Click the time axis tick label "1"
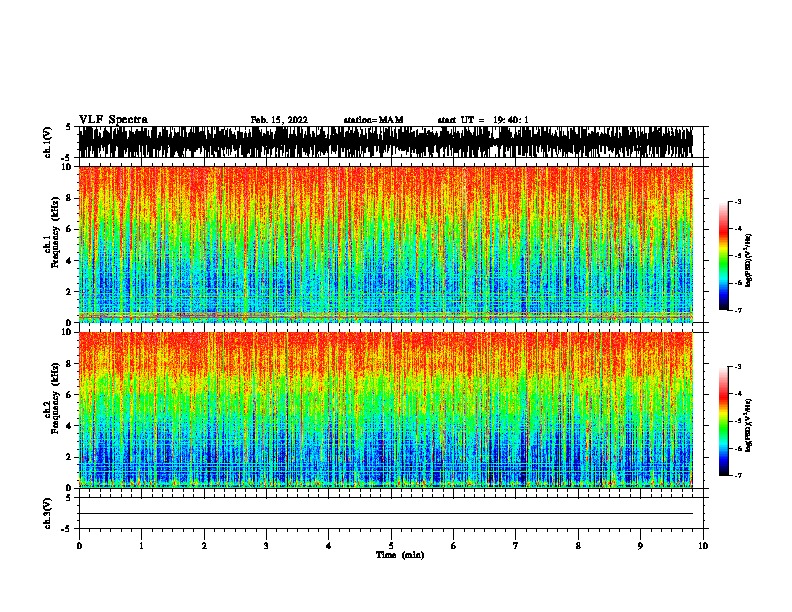 coord(141,546)
